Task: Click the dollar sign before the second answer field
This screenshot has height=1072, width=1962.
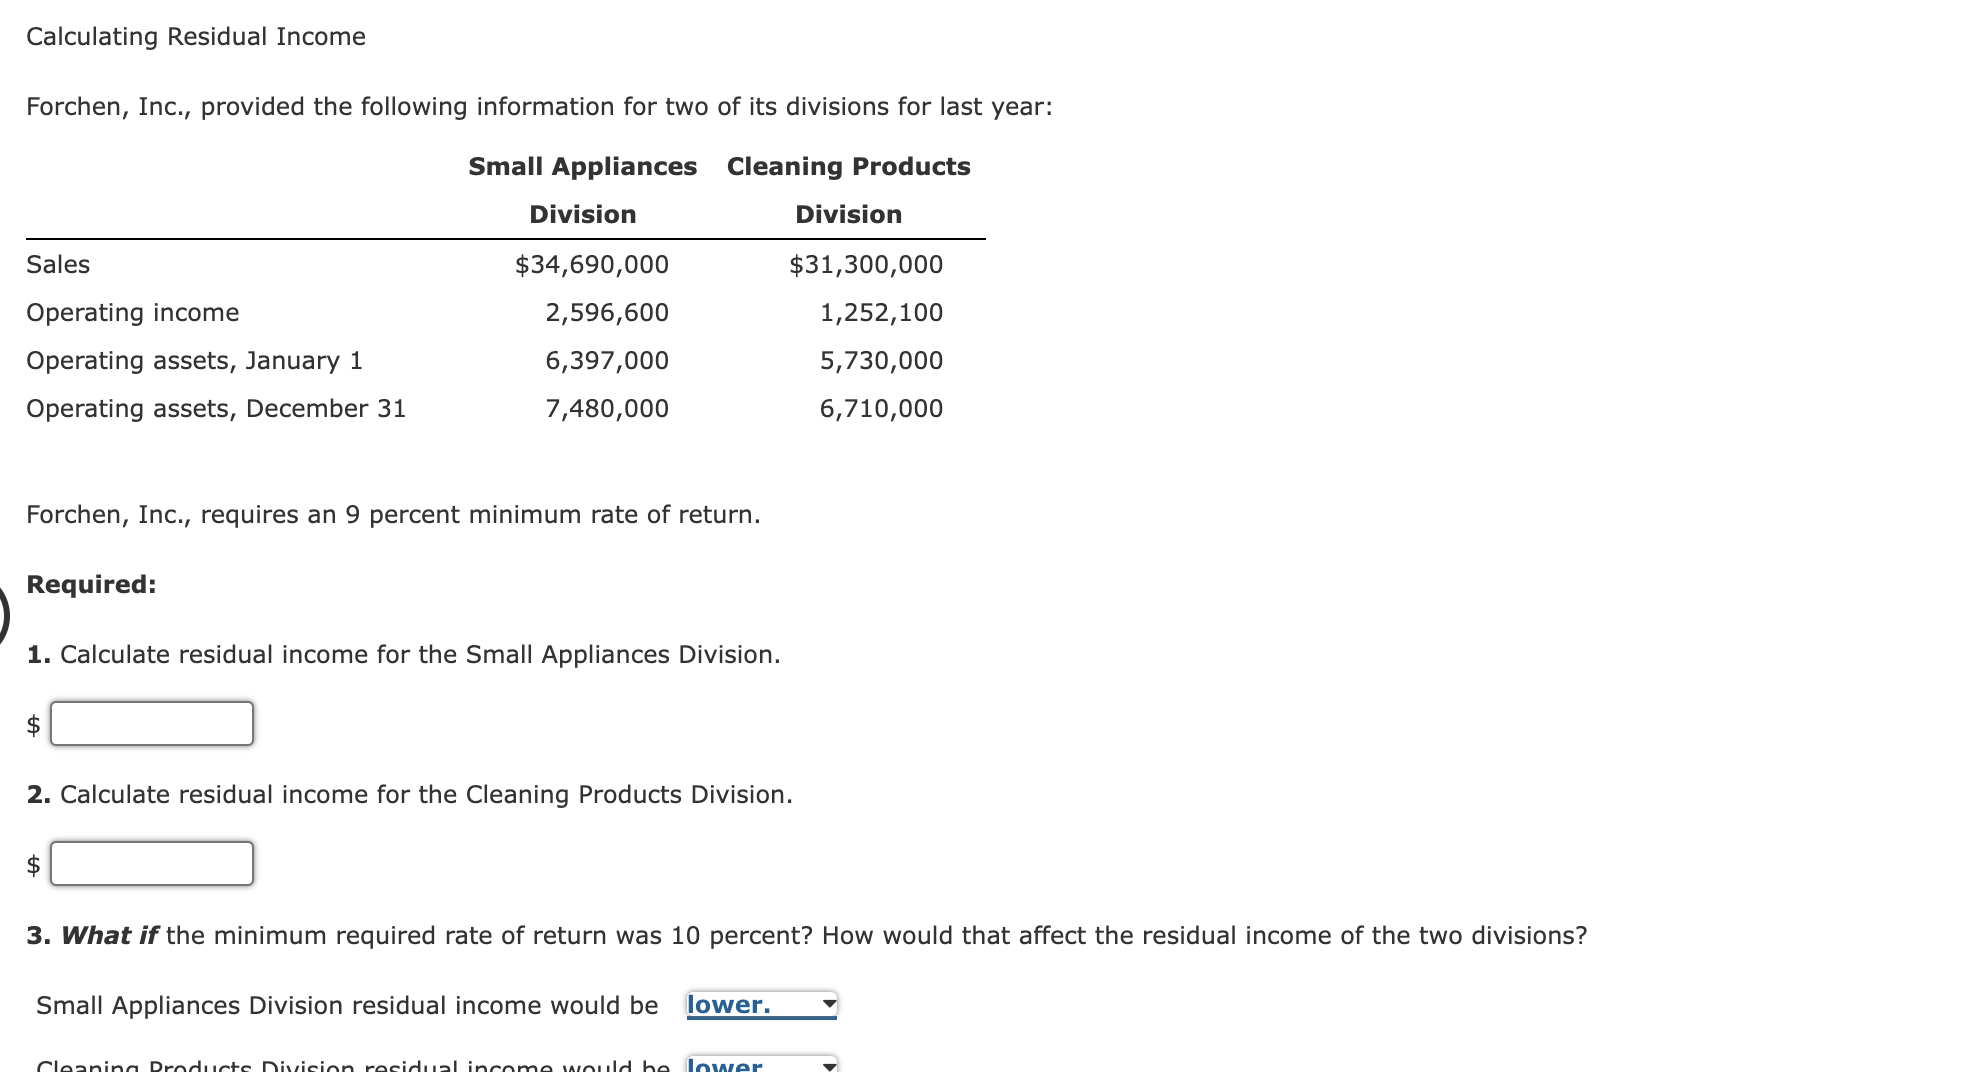Action: (34, 863)
